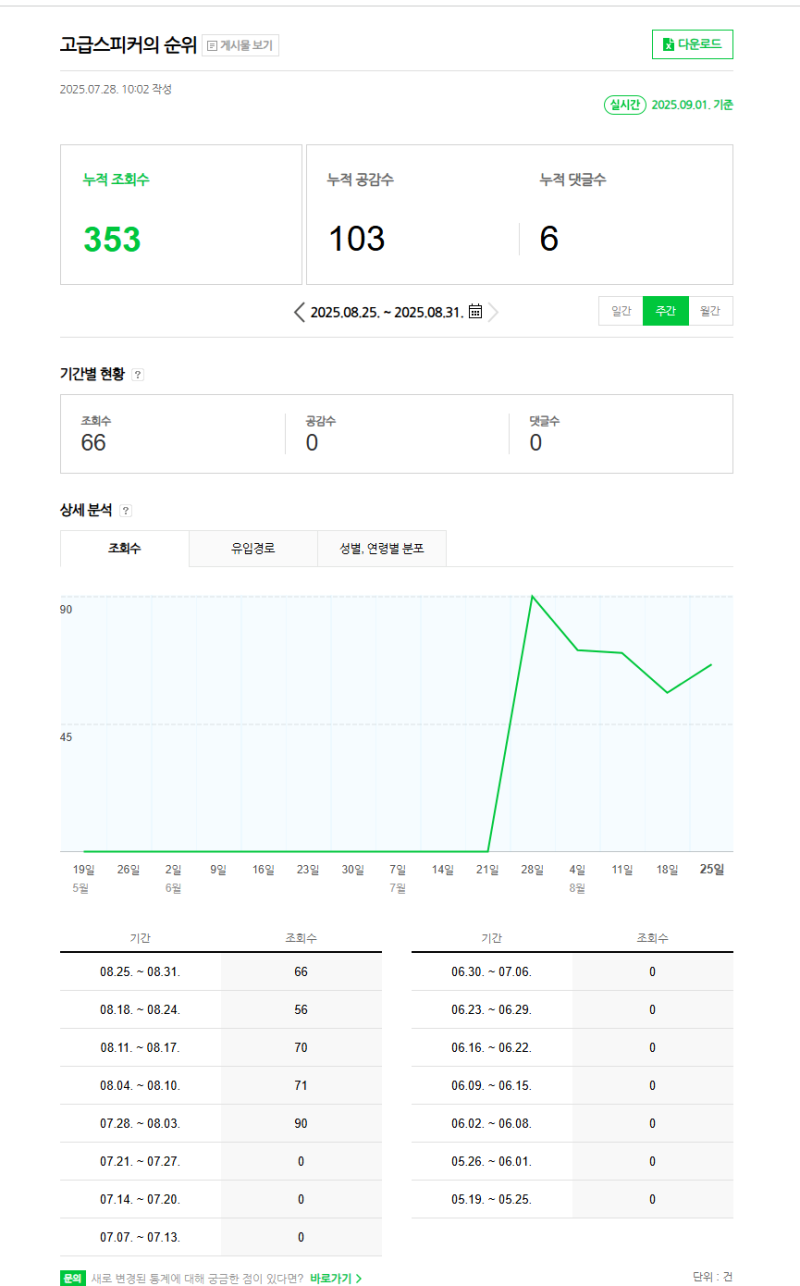Click view count cell 70
Screen dimensions: 800x1286
click(x=301, y=1048)
